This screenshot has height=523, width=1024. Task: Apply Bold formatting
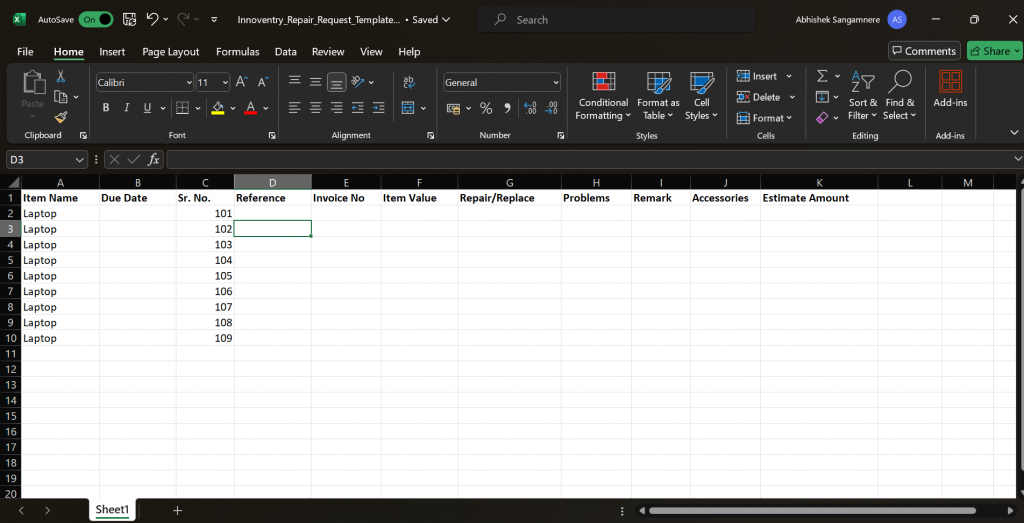click(x=106, y=108)
